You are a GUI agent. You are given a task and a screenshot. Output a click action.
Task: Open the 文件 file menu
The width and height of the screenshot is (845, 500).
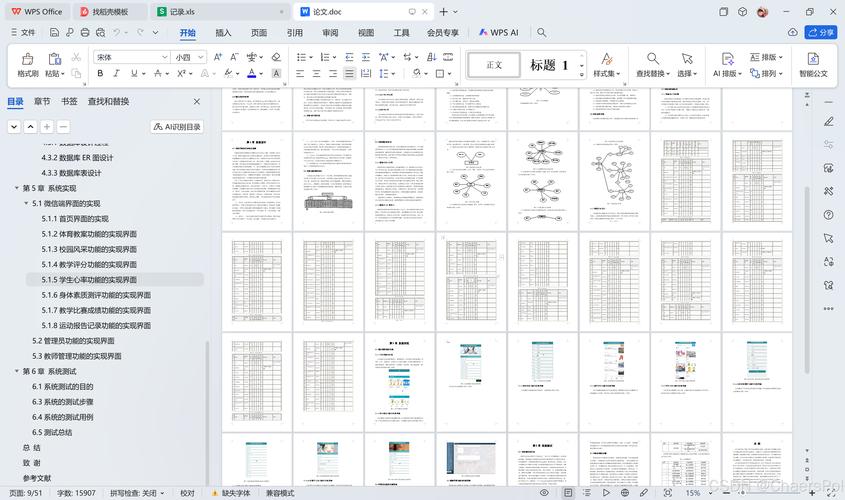23,32
